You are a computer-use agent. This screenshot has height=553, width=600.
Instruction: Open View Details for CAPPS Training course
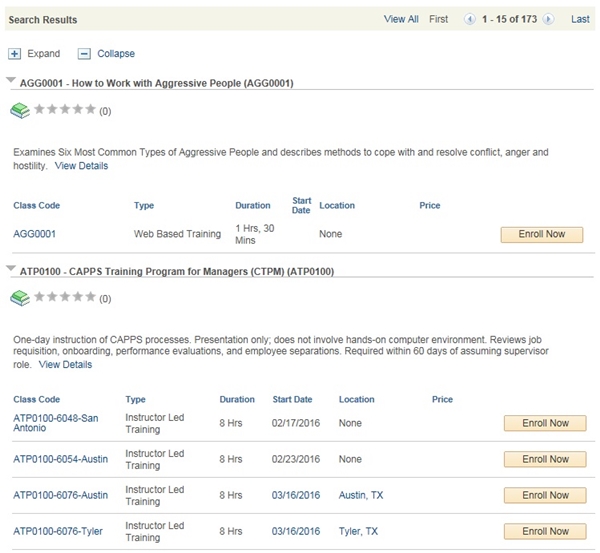pyautogui.click(x=65, y=365)
